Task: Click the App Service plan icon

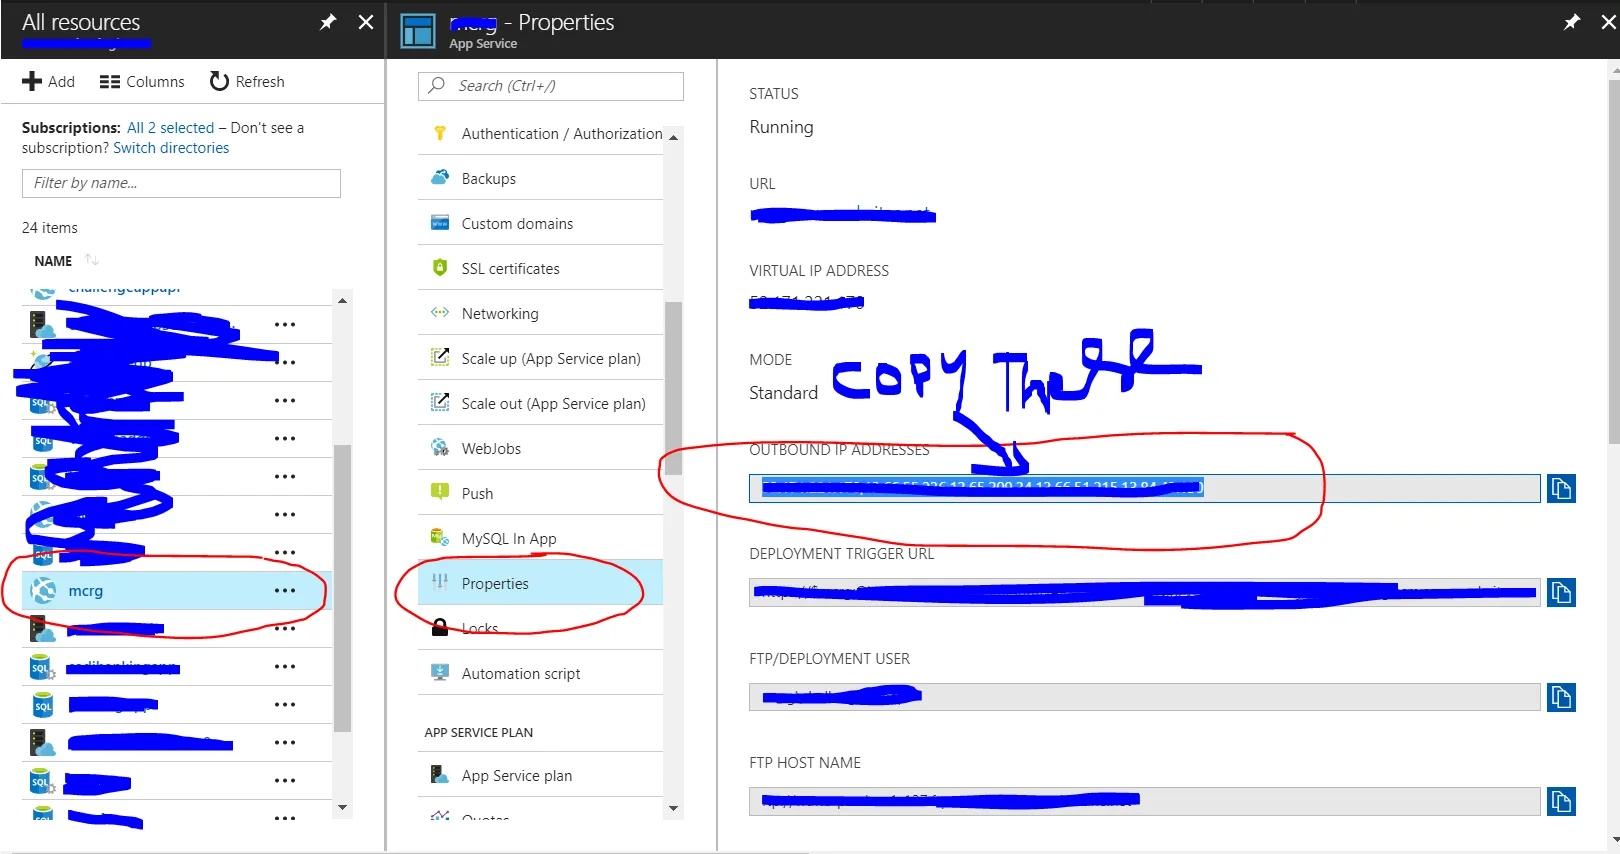Action: click(x=440, y=774)
